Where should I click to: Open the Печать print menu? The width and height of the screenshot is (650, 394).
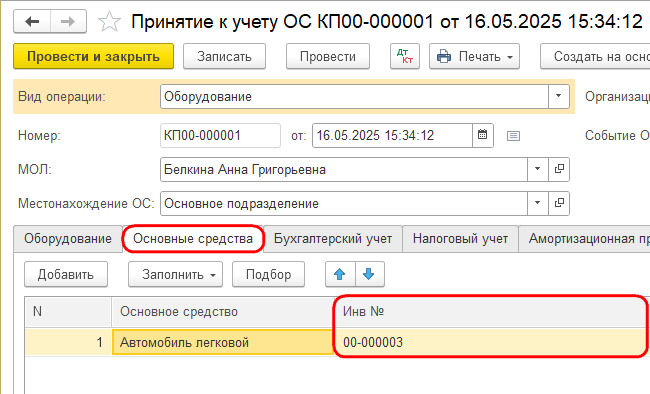(474, 56)
